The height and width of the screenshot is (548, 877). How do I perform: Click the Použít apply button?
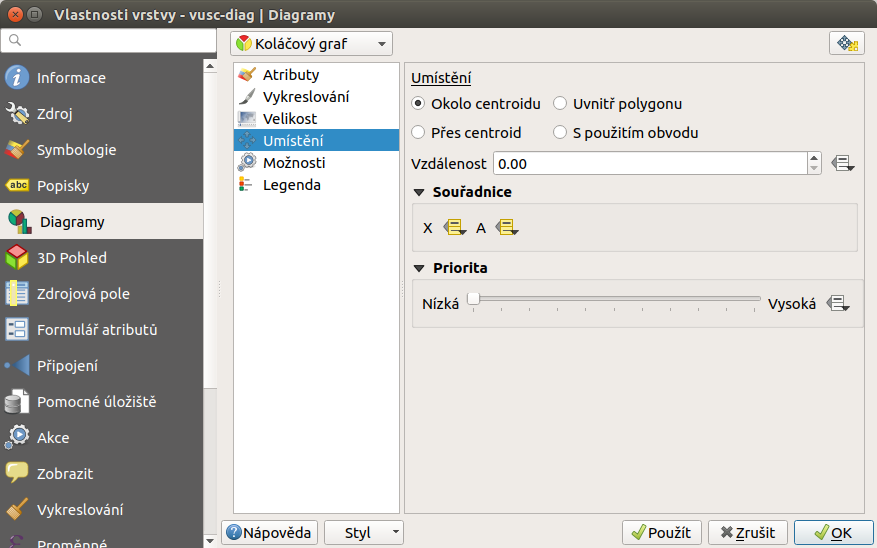click(x=662, y=532)
